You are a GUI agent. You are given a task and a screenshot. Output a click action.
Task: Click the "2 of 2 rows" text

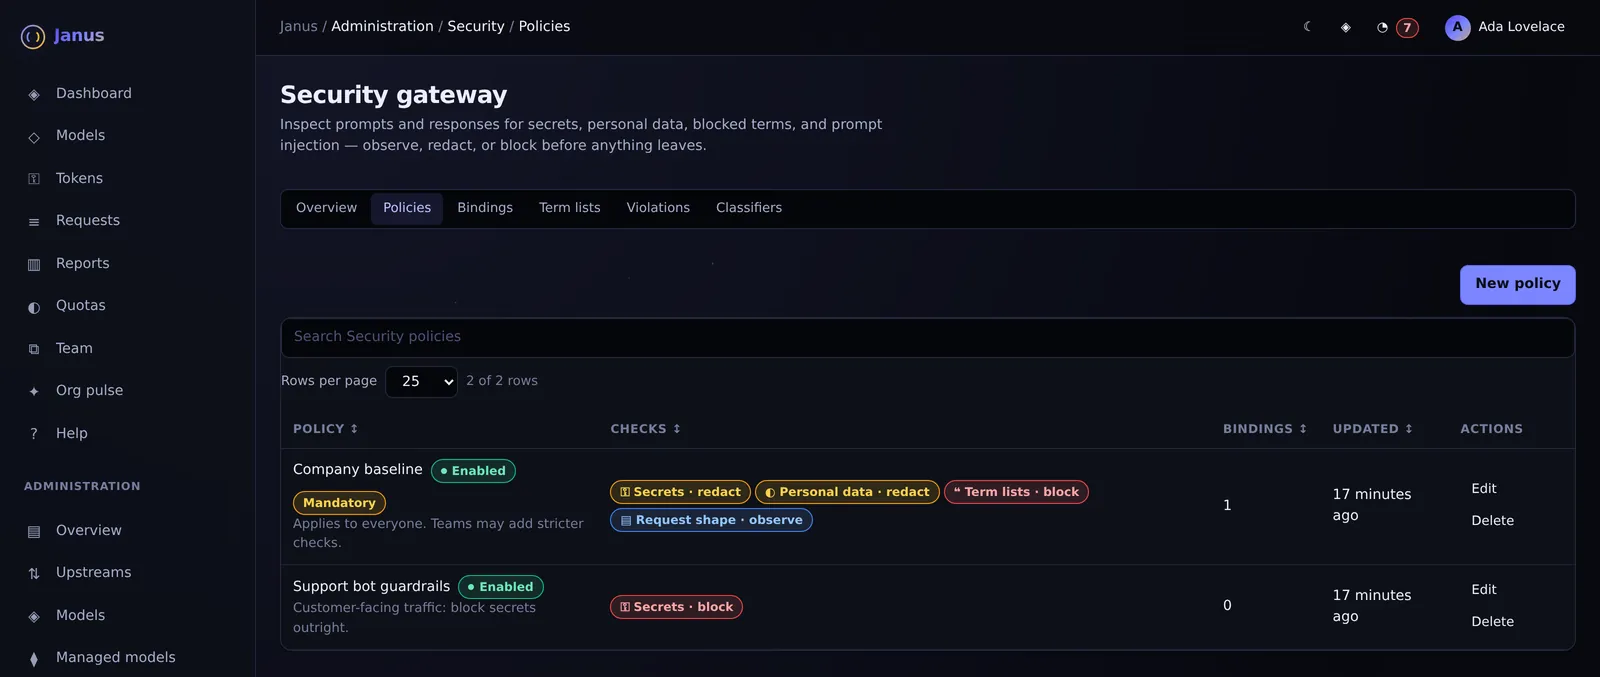tap(502, 381)
